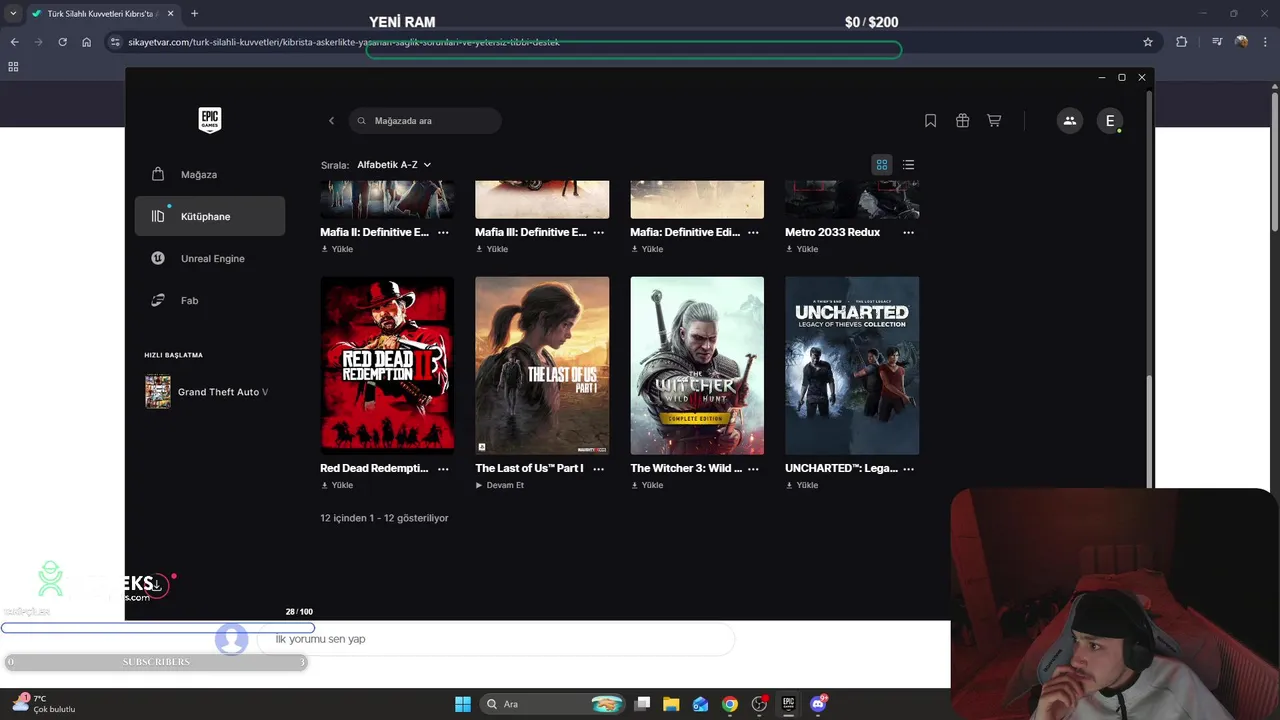Open Unreal Engine section in sidebar
Viewport: 1280px width, 720px height.
210,258
